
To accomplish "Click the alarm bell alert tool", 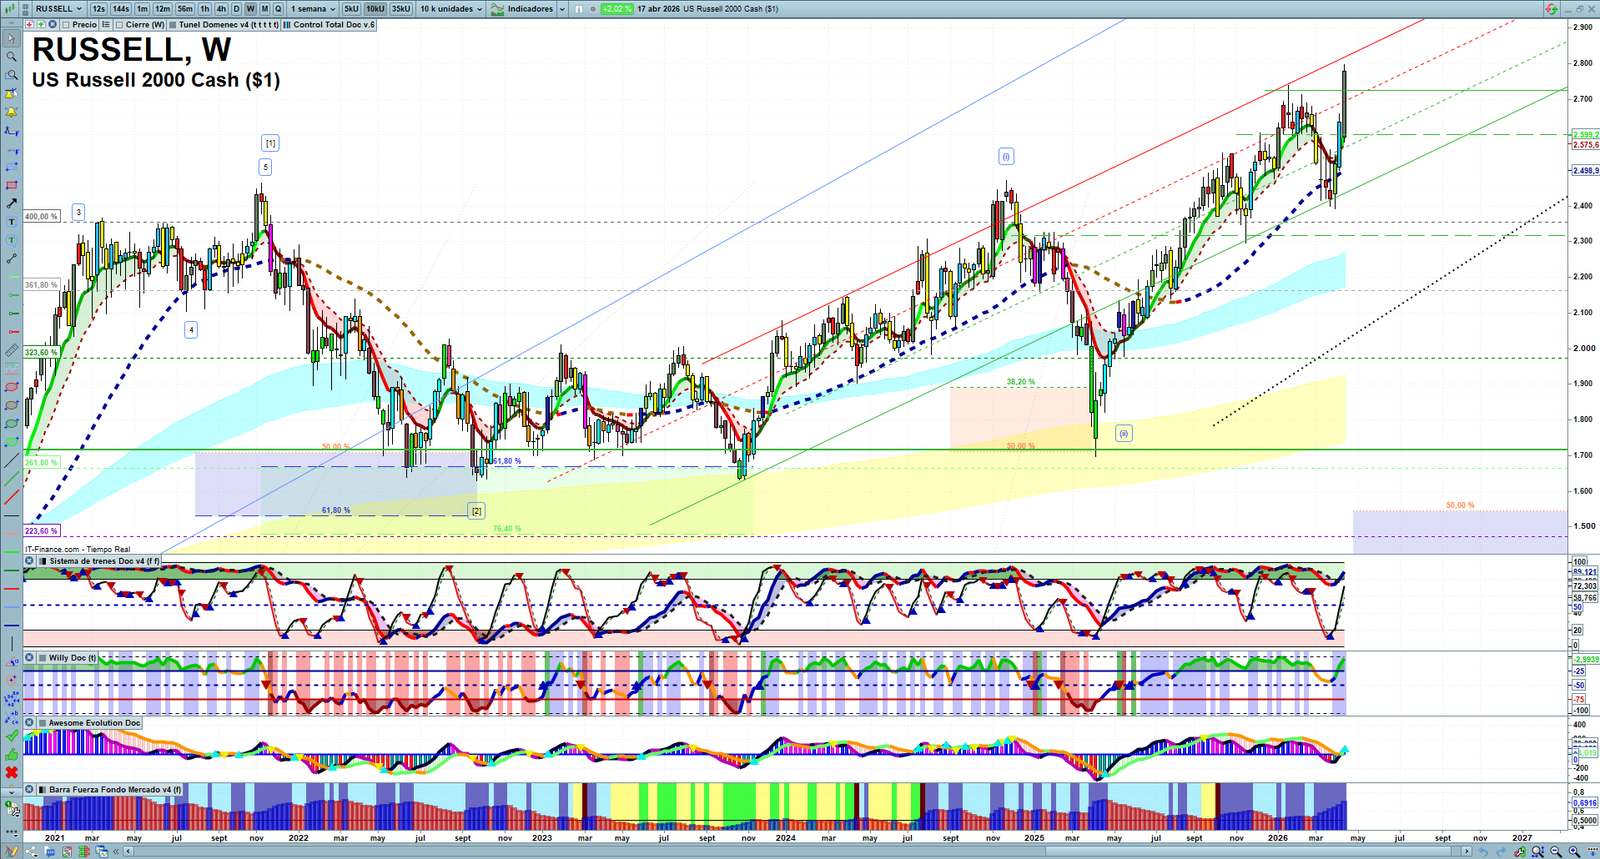I will 12,112.
